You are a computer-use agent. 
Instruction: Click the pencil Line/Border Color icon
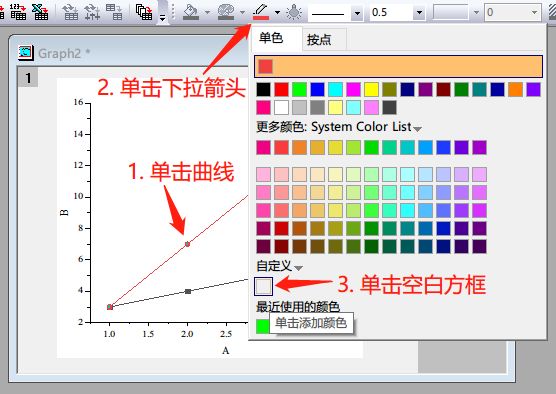pyautogui.click(x=261, y=12)
